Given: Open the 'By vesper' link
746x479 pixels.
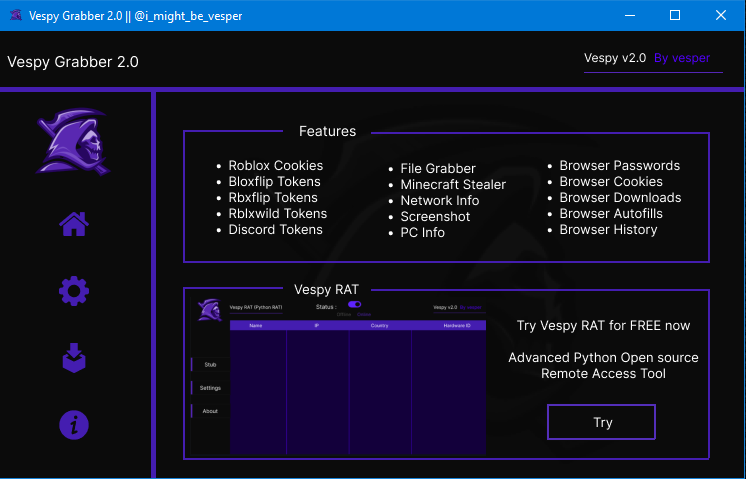Looking at the screenshot, I should click(682, 58).
